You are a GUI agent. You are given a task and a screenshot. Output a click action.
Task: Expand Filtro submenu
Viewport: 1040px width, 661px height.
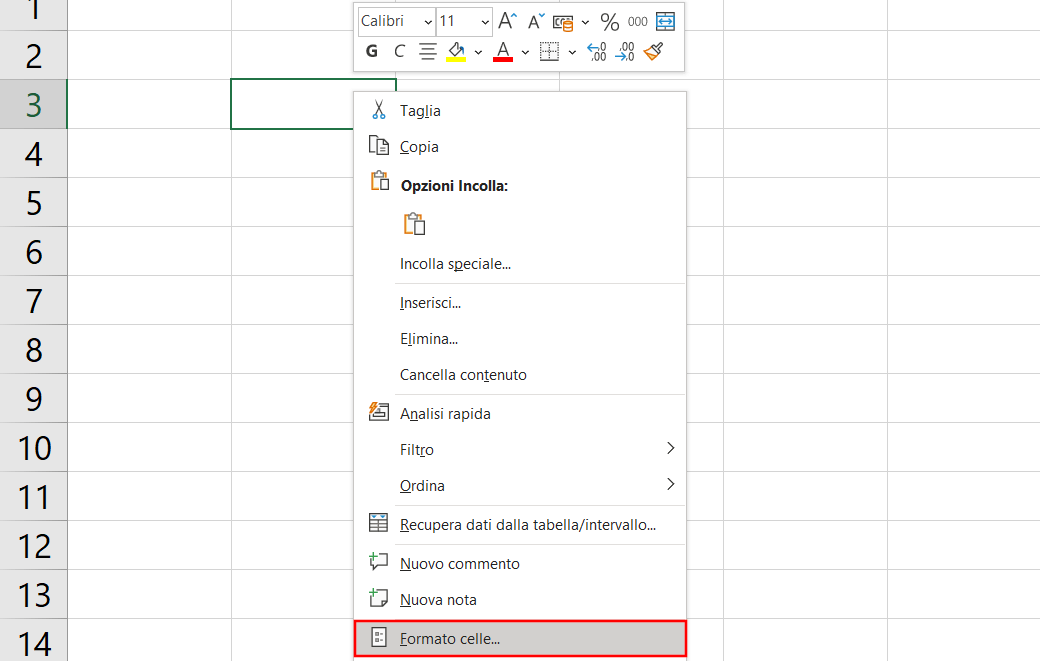520,450
